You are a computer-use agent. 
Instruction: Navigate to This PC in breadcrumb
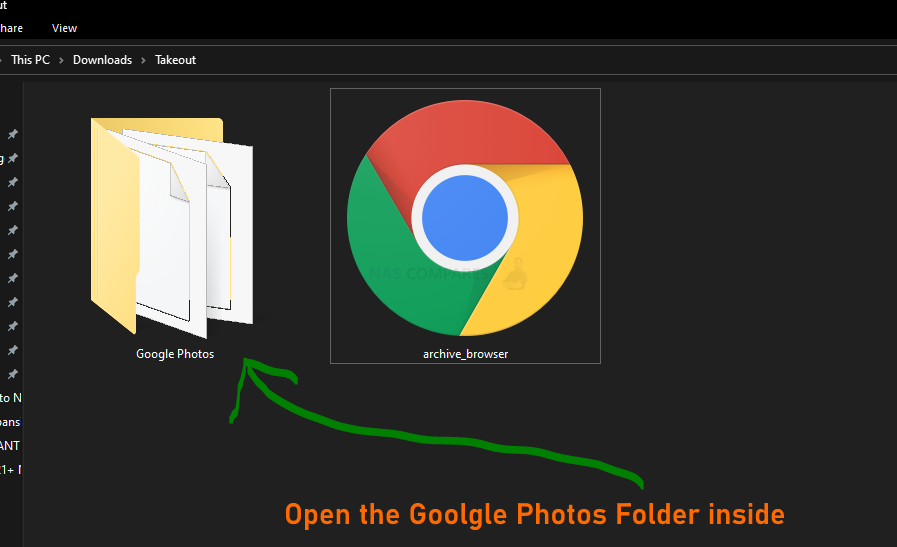point(30,60)
